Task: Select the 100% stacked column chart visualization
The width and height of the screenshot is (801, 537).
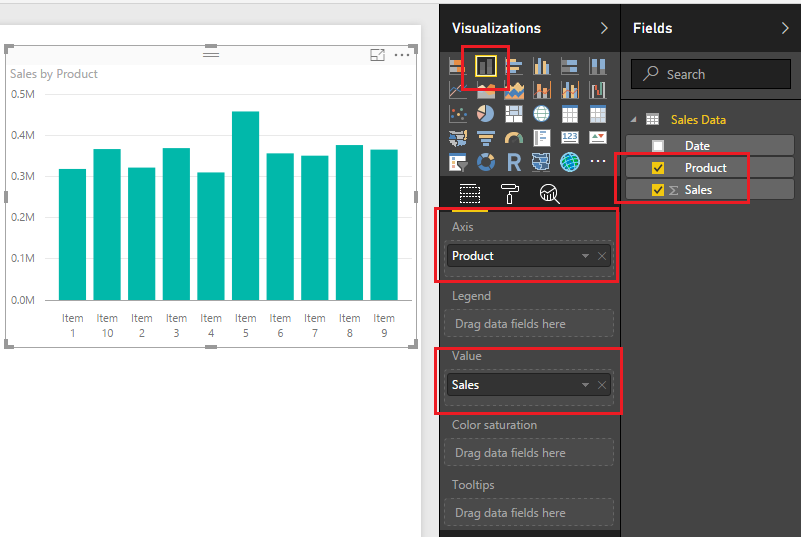Action: [x=598, y=66]
